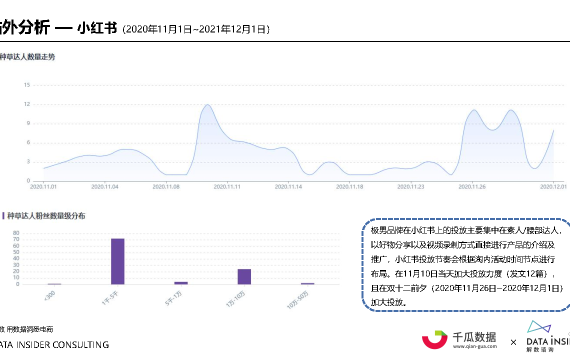Select the 10万-50万 small bar
The image size is (570, 360).
click(308, 284)
